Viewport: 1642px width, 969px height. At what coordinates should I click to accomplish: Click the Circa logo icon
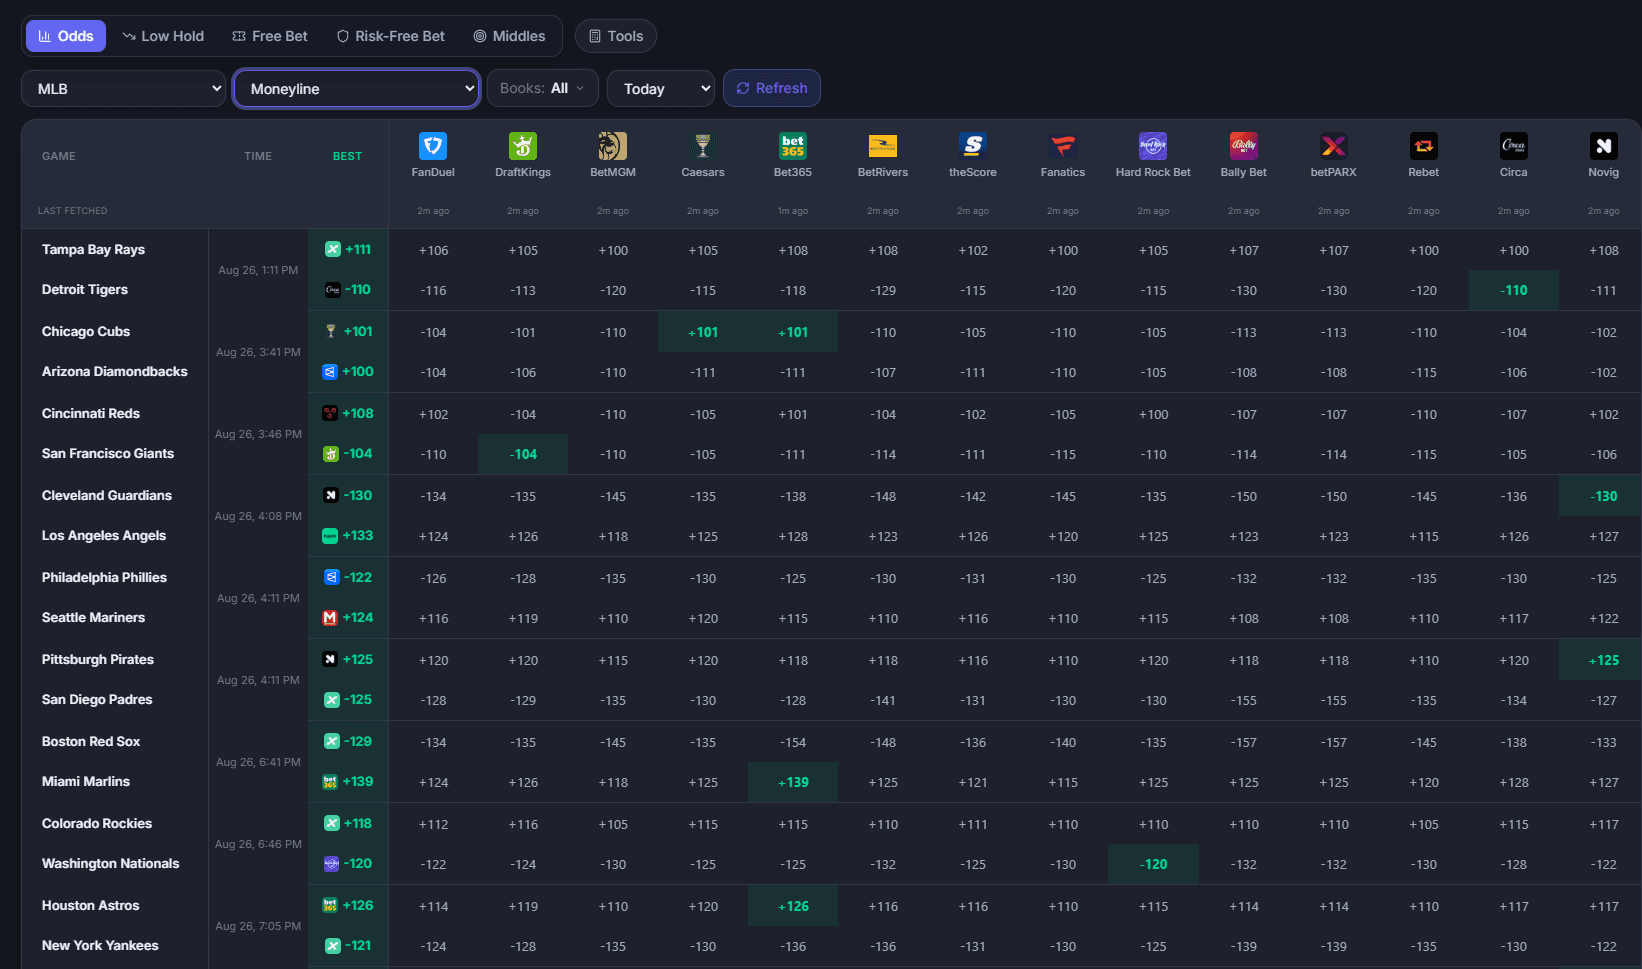[x=1514, y=146]
